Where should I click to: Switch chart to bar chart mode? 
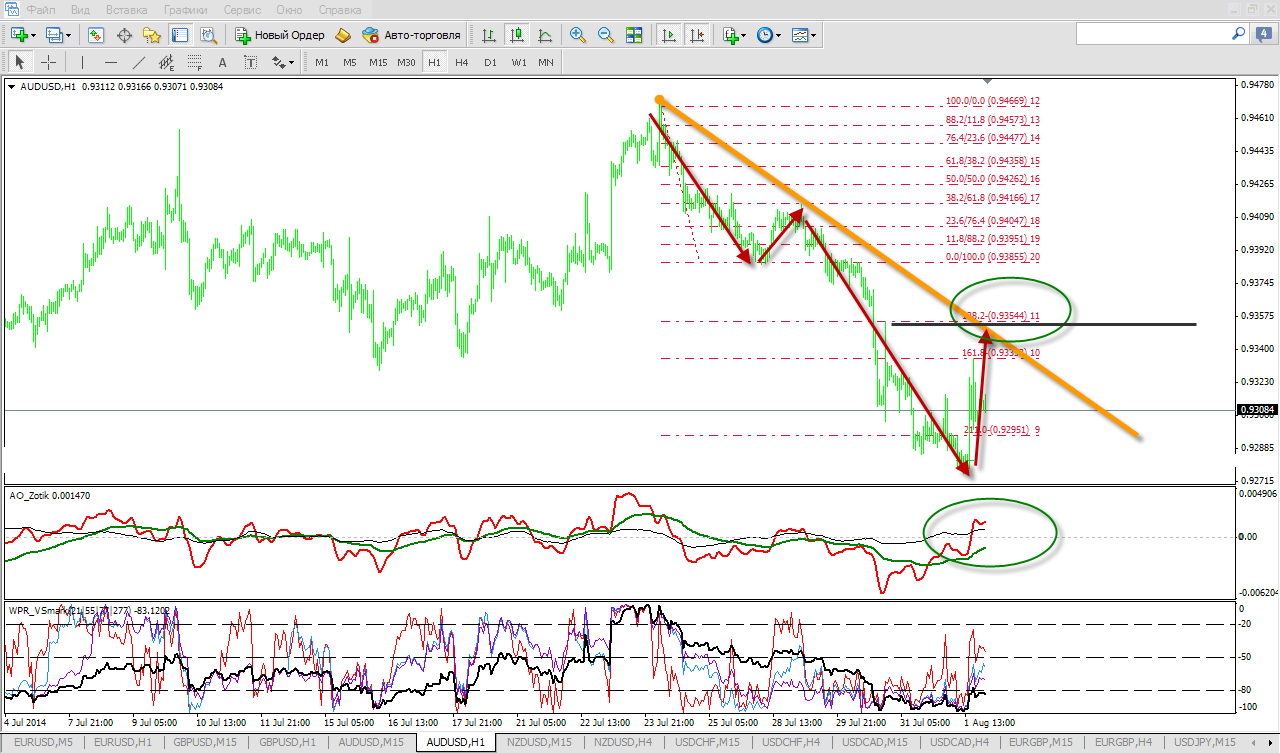(489, 35)
